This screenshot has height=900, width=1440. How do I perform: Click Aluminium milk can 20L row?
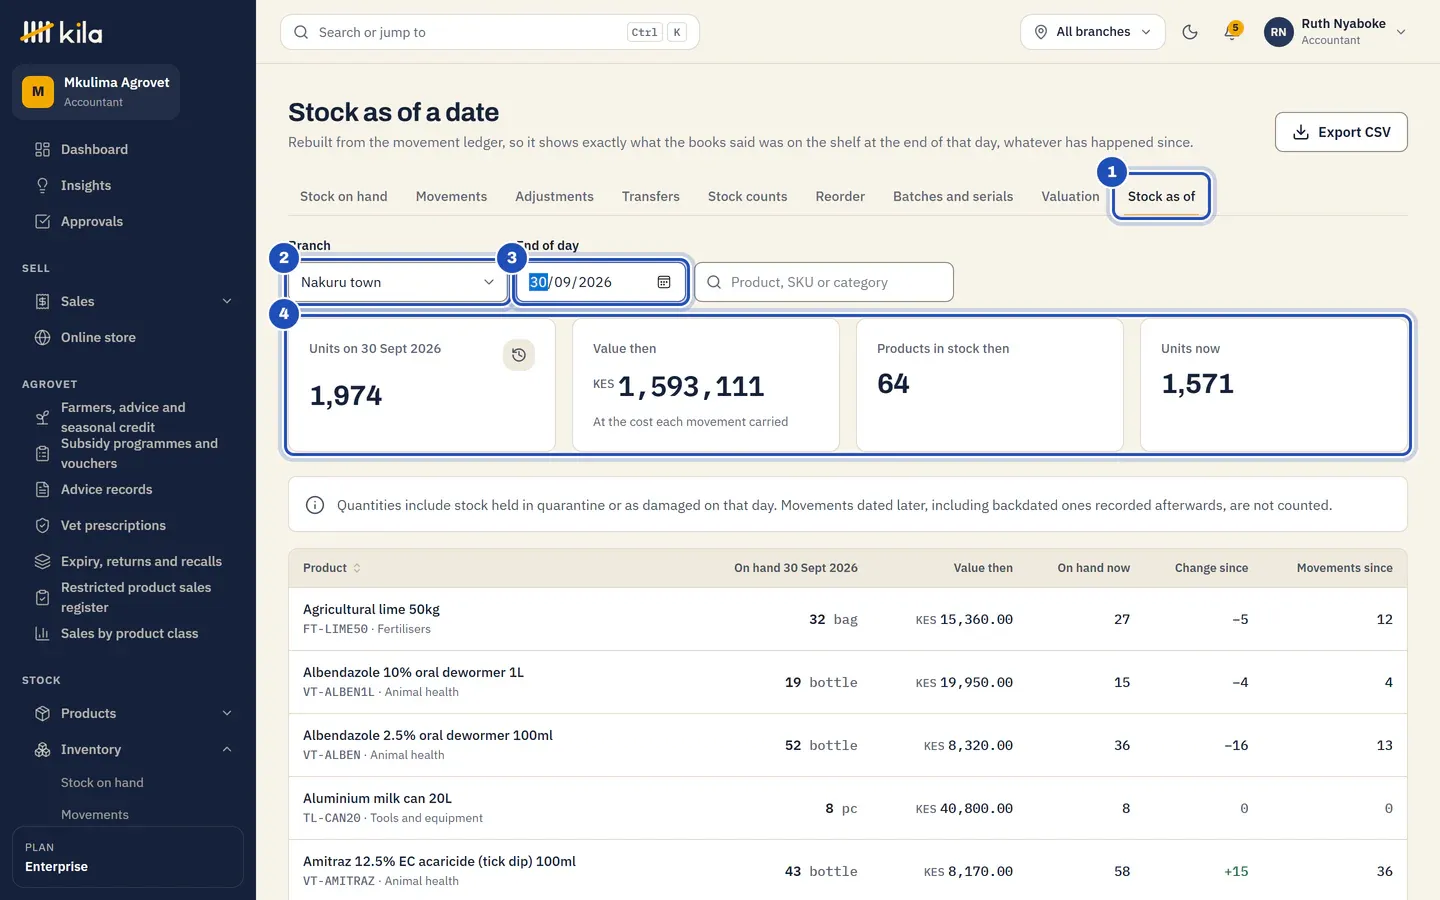(x=848, y=808)
